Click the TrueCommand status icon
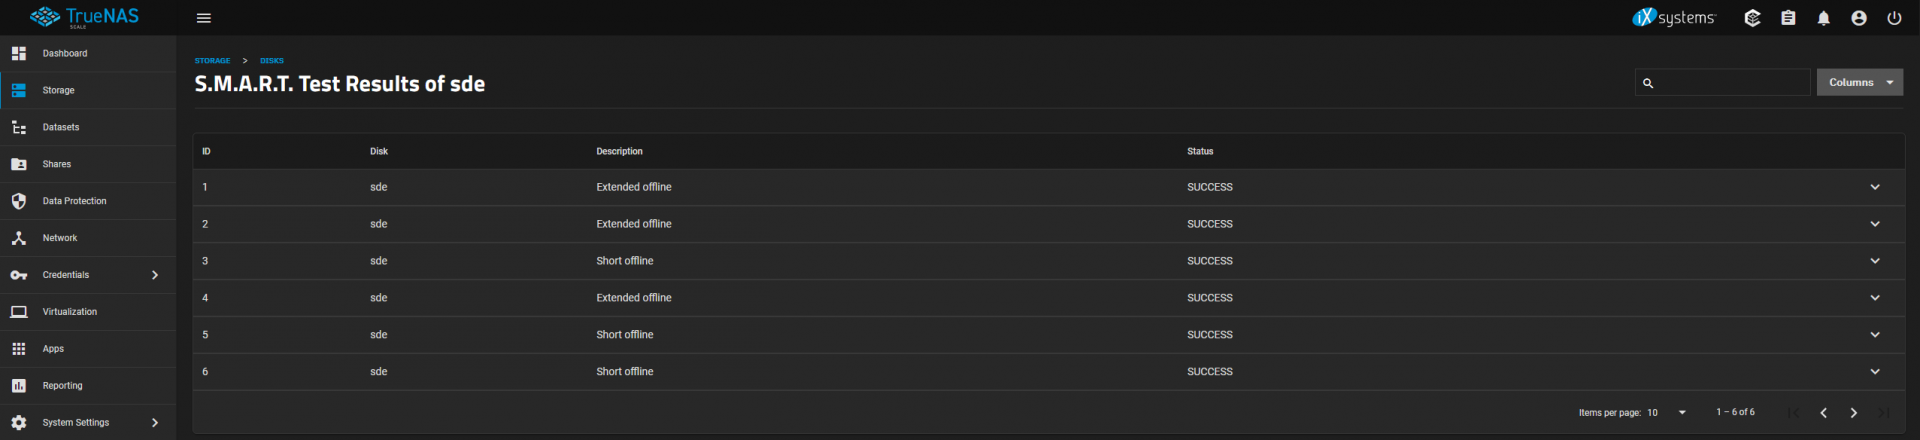Screen dimensions: 1920x440 click(1752, 18)
